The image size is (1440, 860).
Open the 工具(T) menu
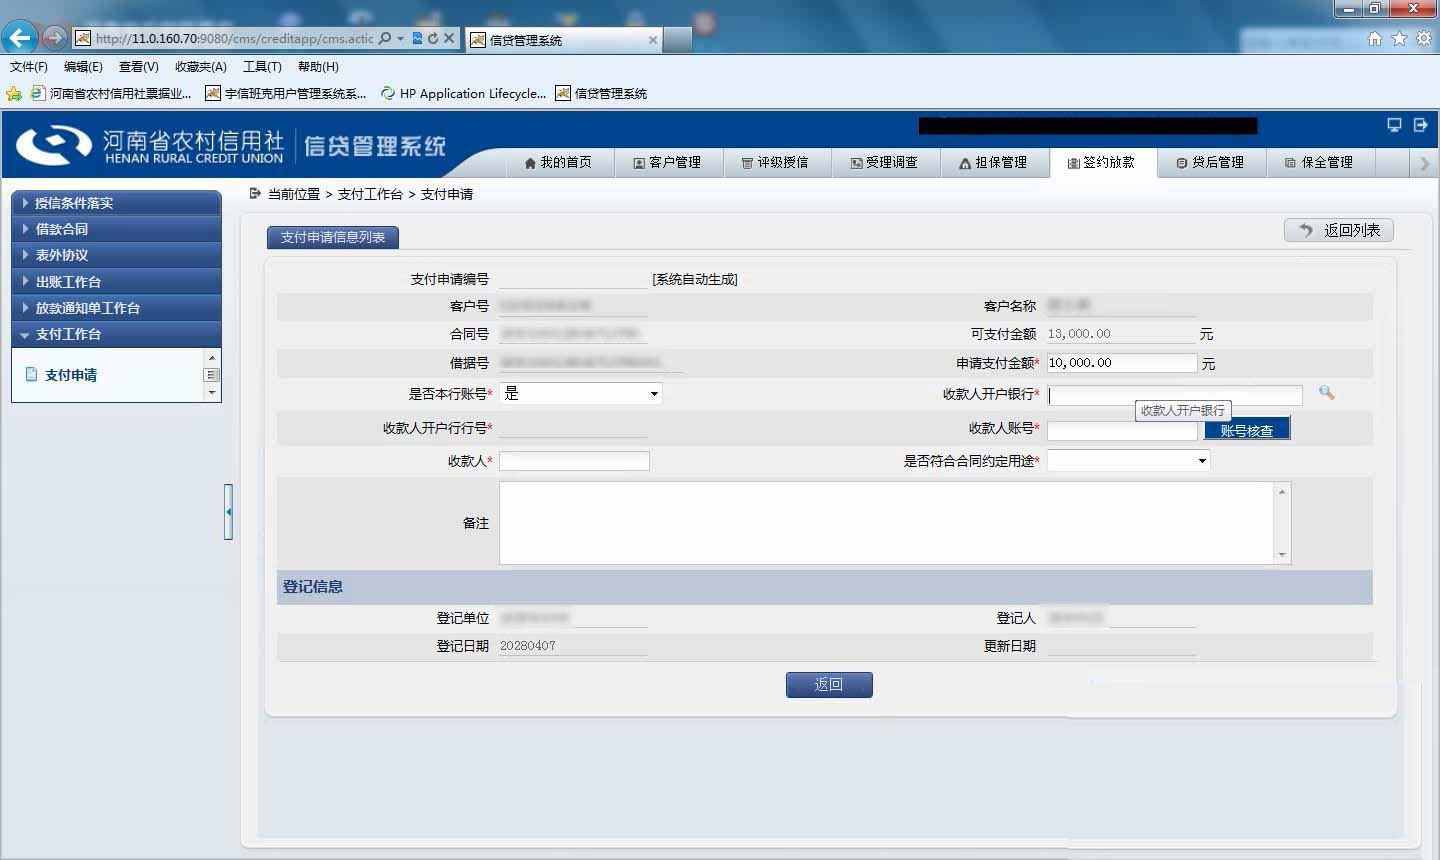click(x=262, y=67)
